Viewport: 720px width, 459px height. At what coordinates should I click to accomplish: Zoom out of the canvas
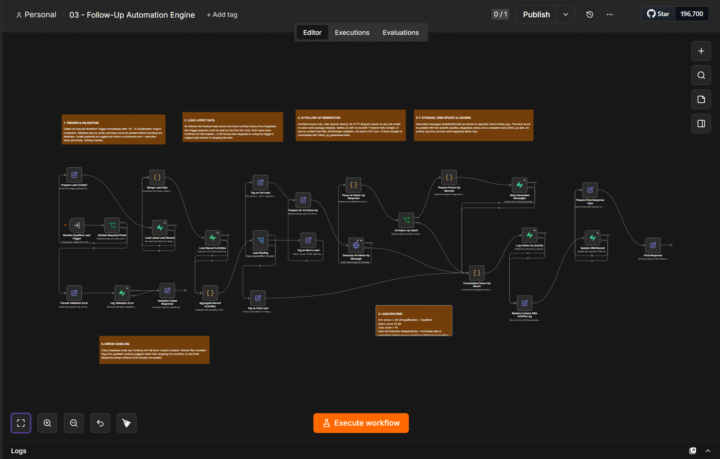coord(73,423)
